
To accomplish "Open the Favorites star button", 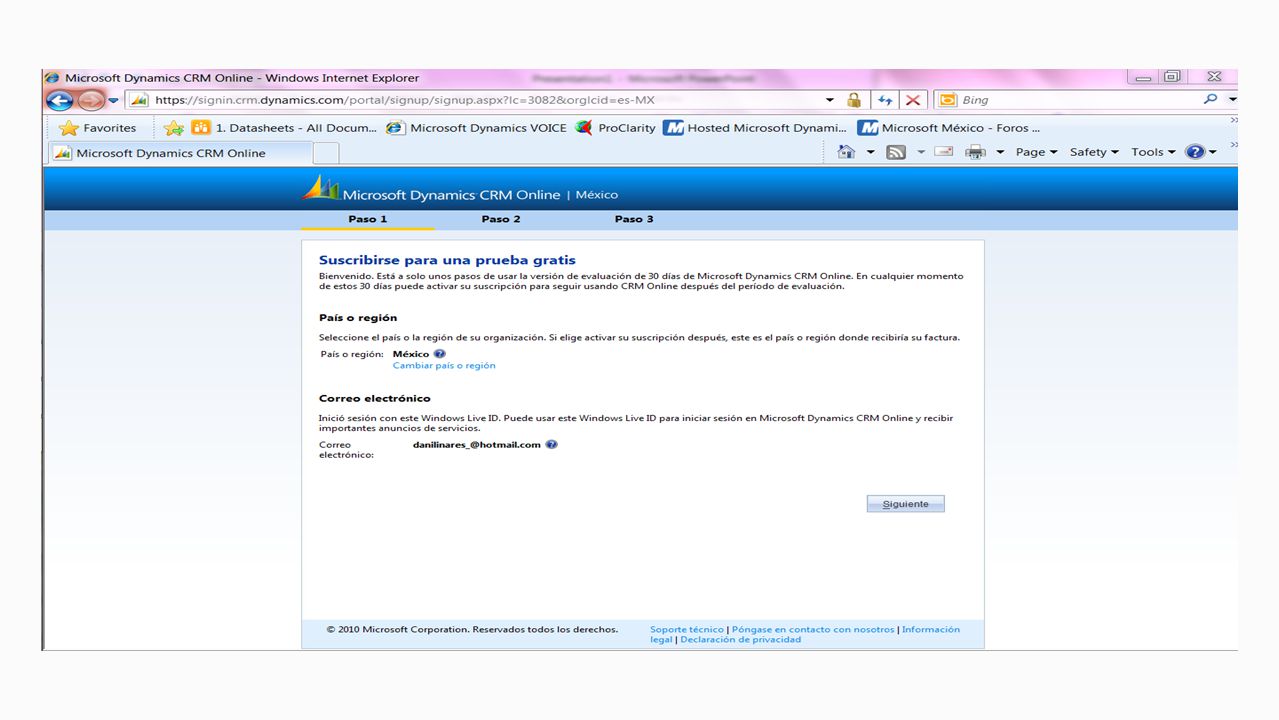I will coord(98,128).
